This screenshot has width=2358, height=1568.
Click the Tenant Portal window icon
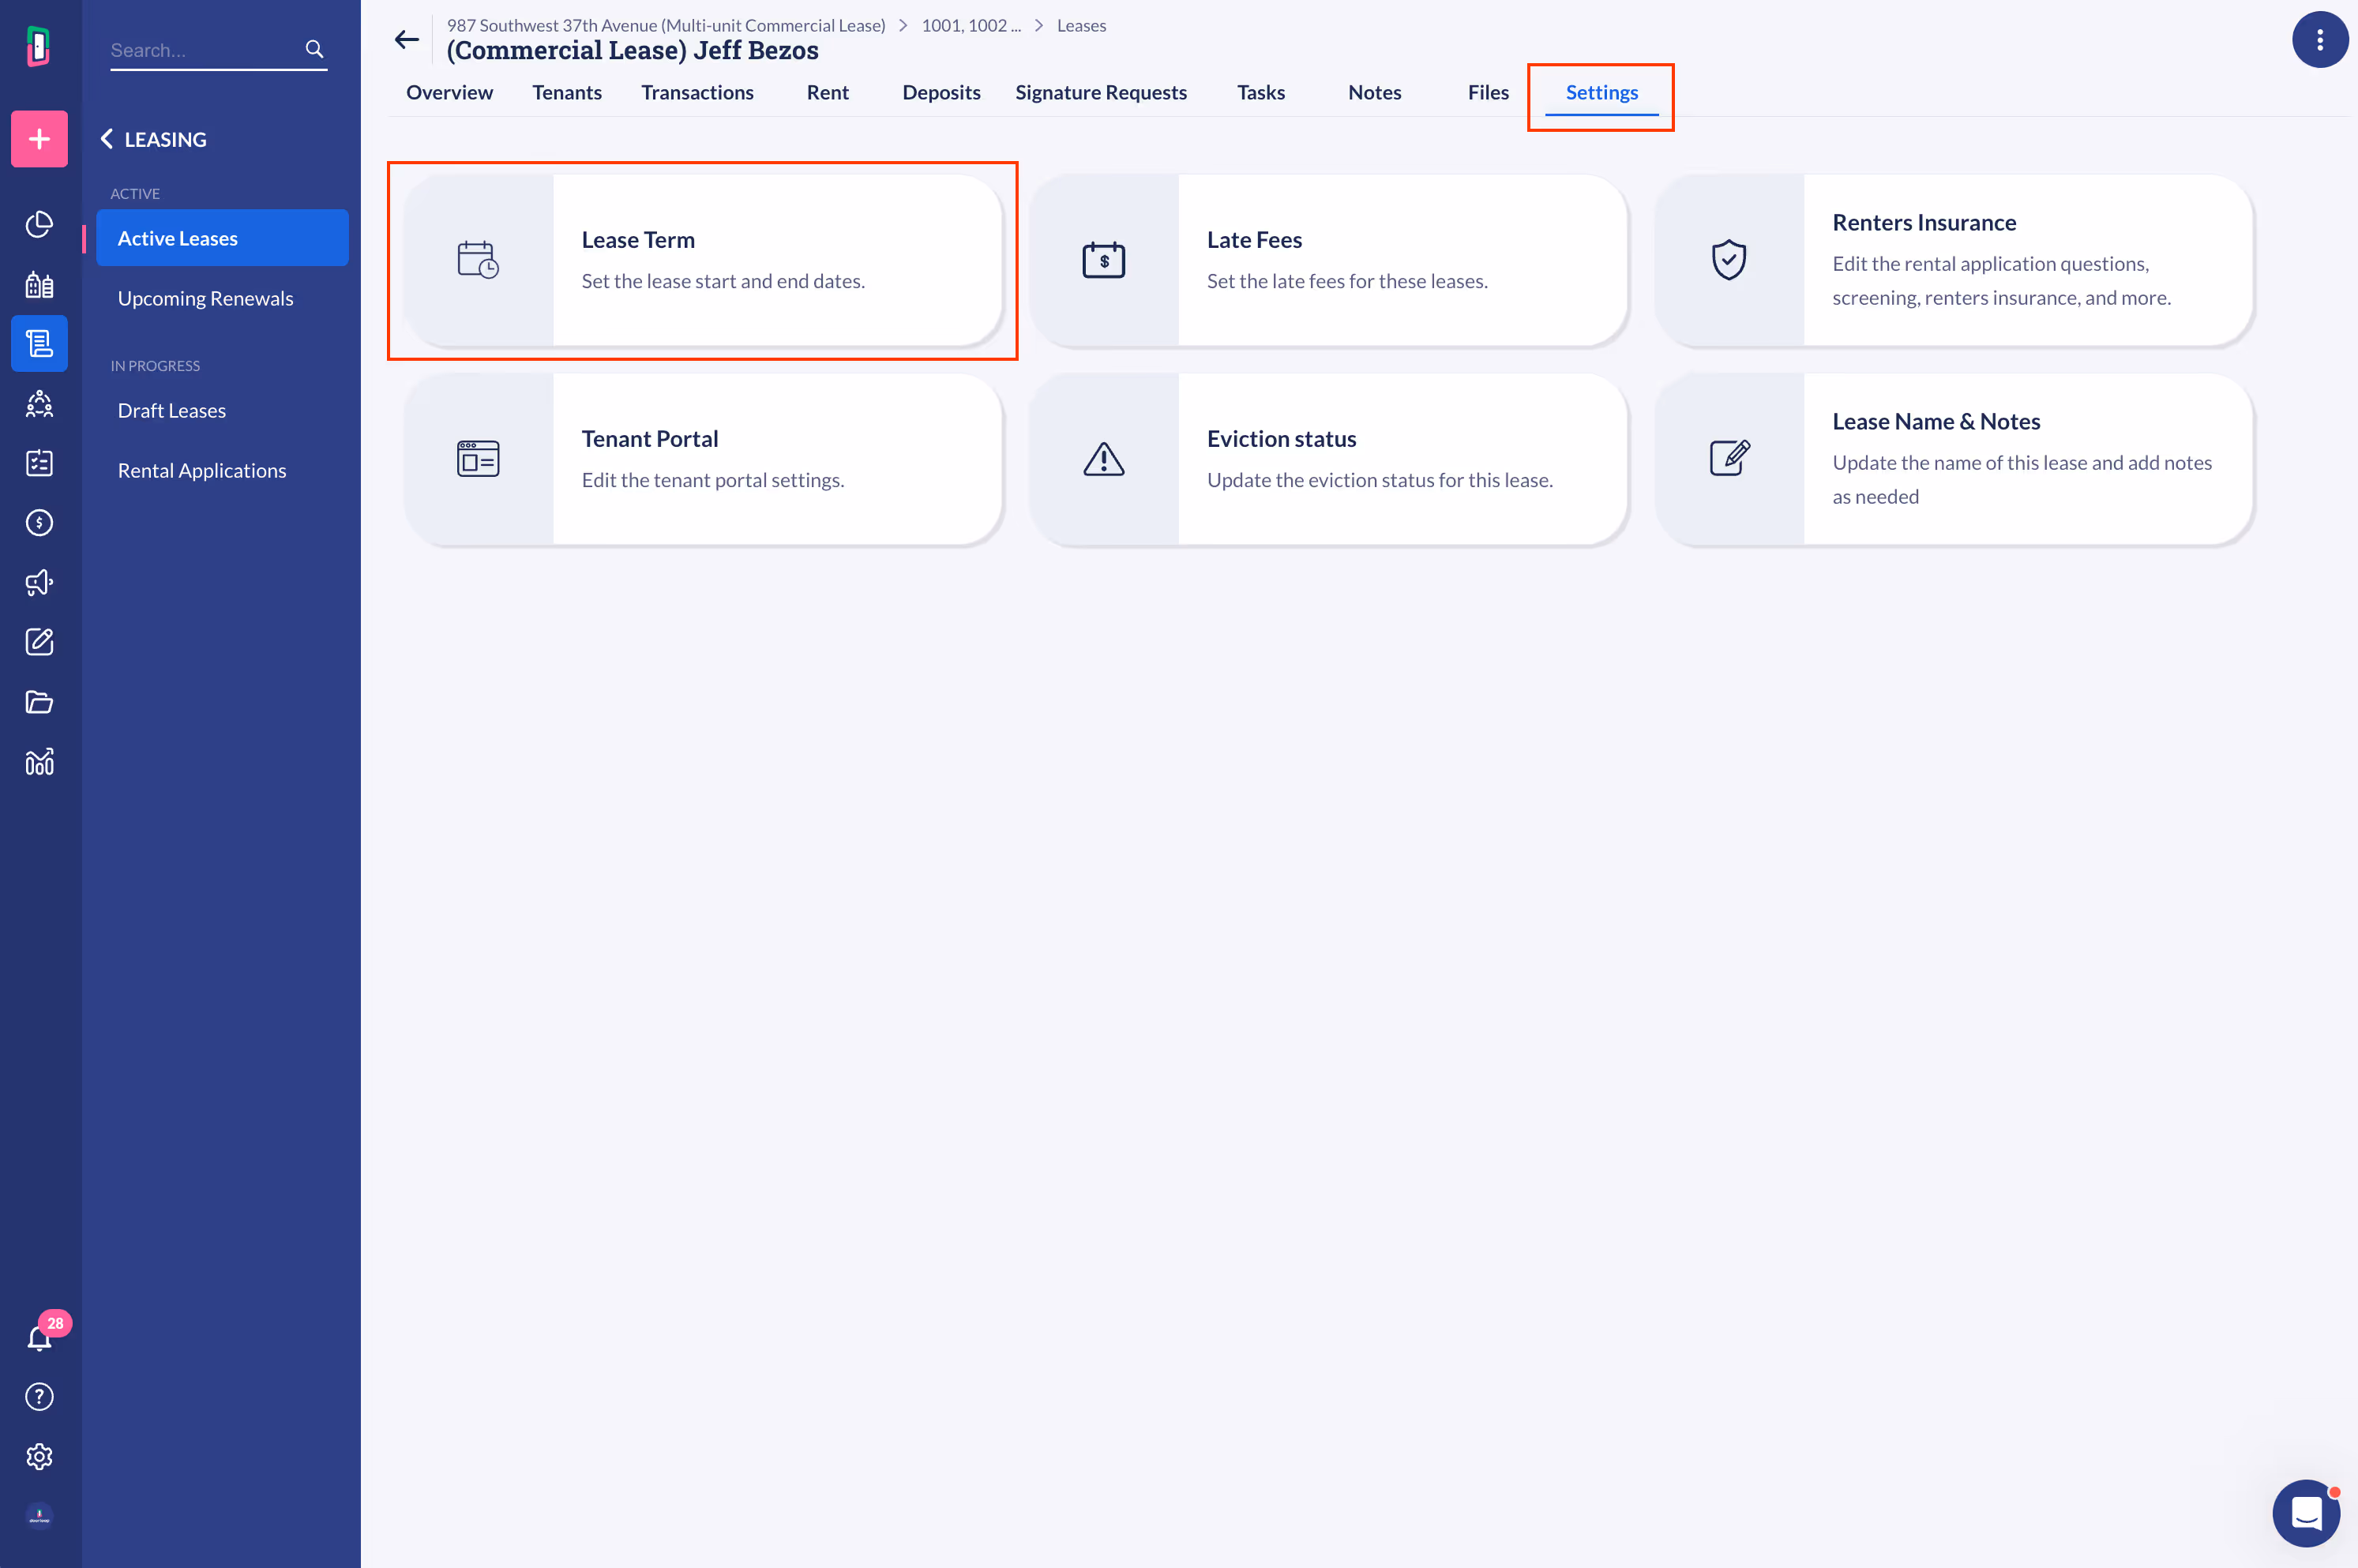point(478,459)
